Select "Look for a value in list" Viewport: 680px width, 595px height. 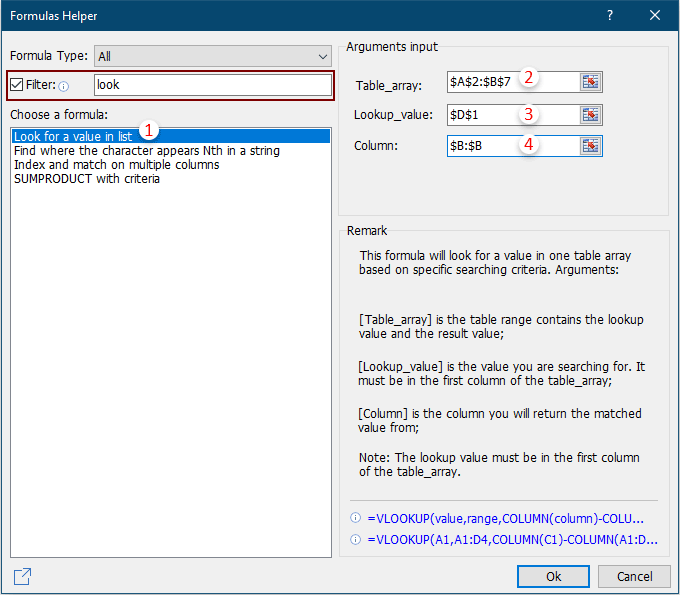point(73,136)
